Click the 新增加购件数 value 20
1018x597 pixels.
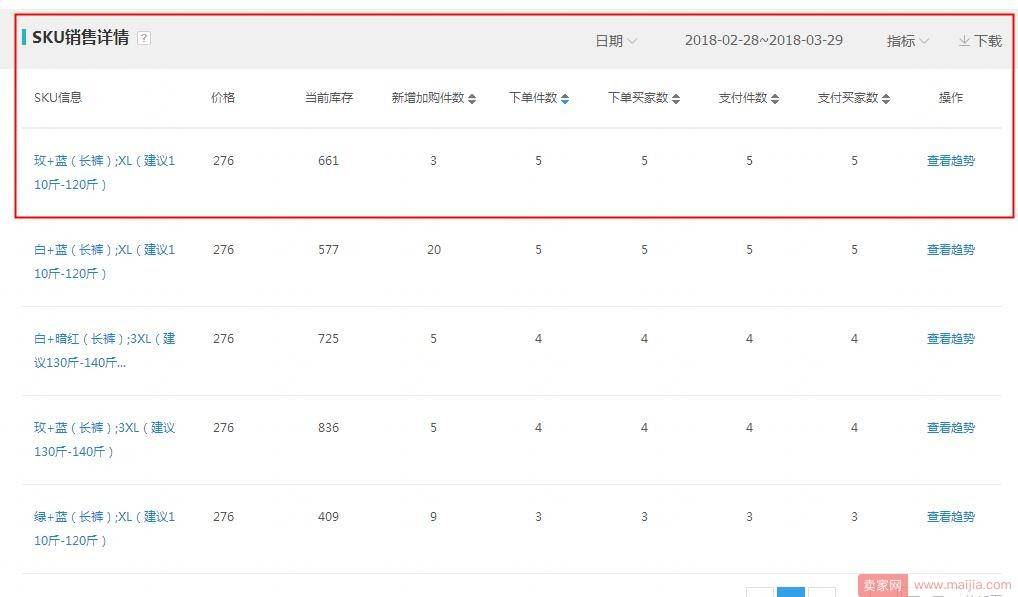434,250
